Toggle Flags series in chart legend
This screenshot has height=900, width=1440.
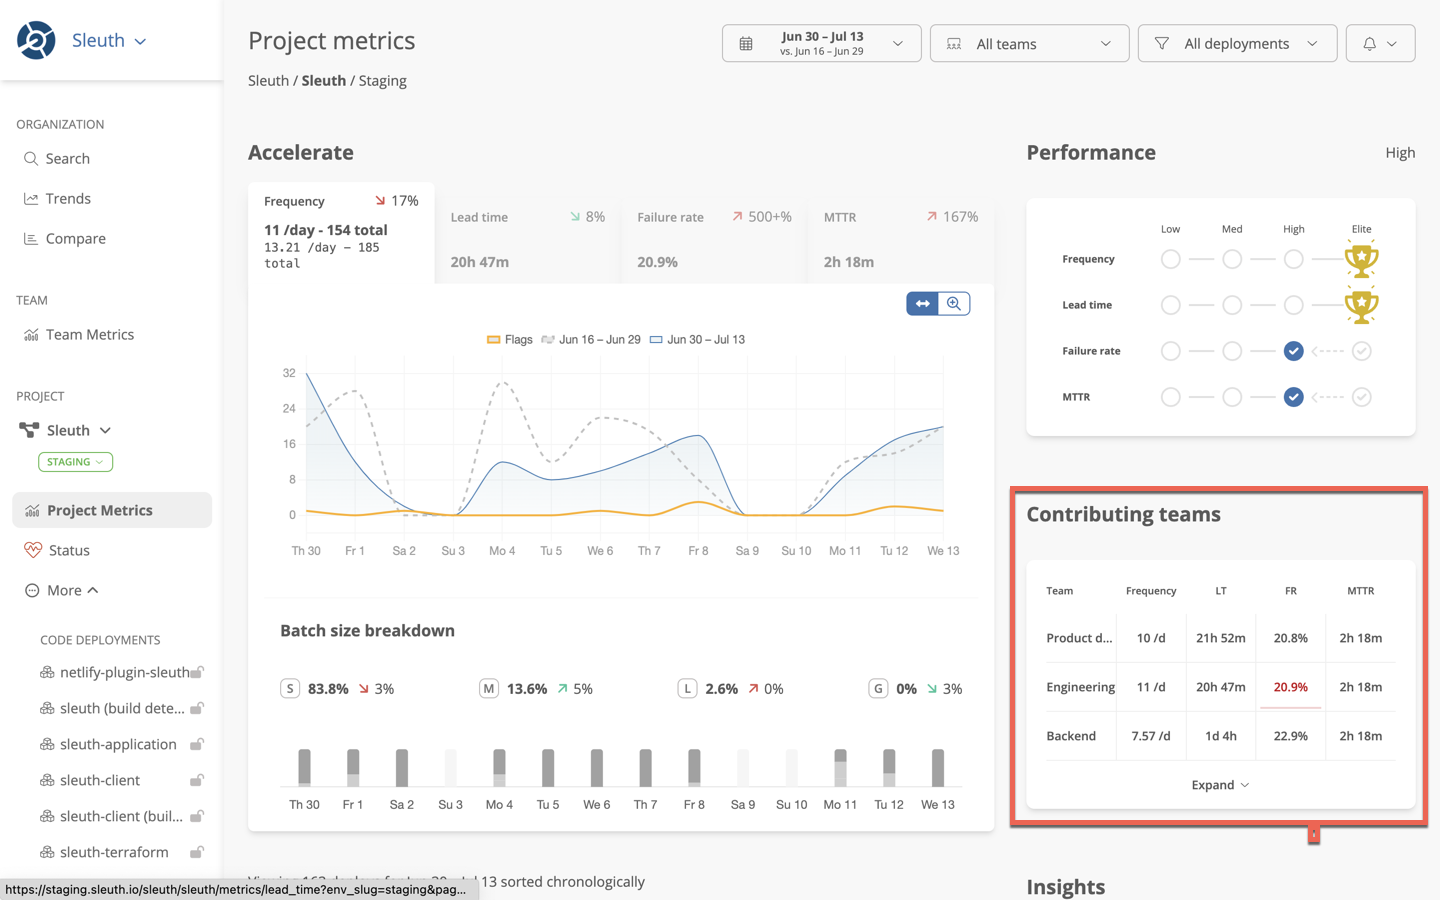510,339
